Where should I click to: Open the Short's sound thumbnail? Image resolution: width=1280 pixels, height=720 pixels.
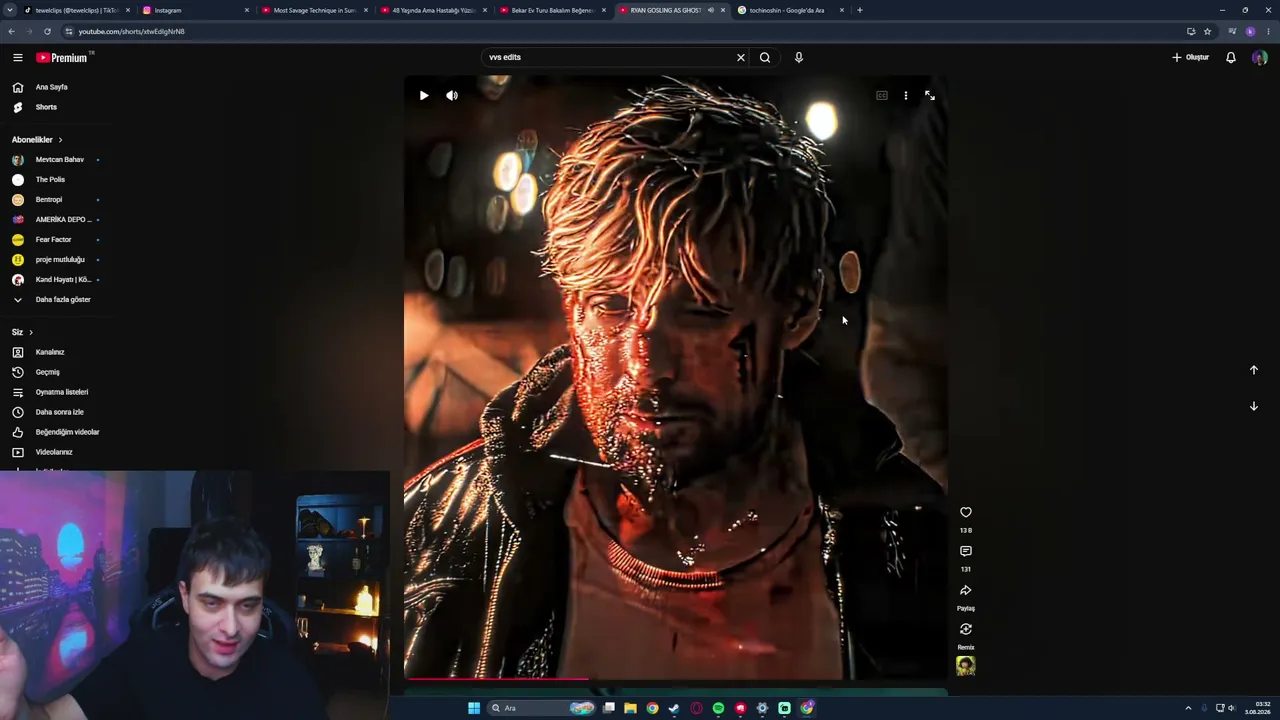966,666
